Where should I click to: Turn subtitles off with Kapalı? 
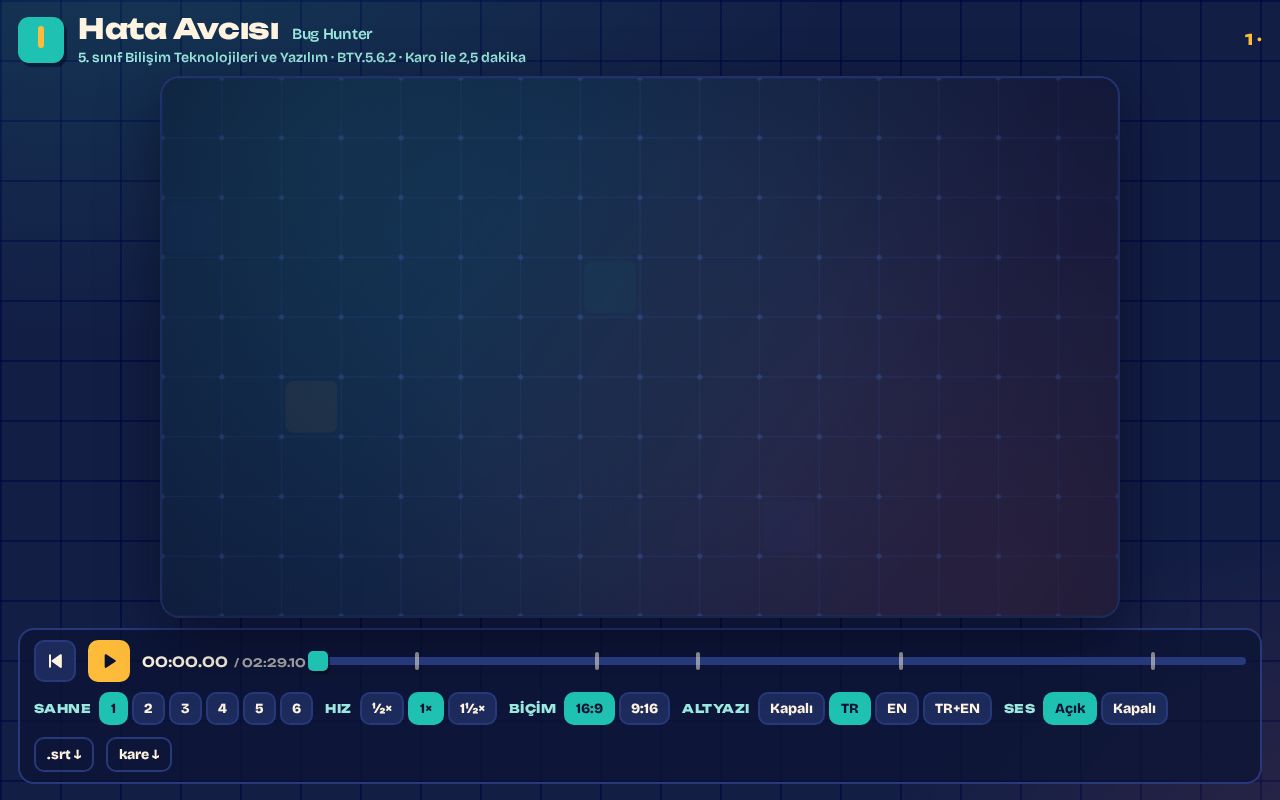click(791, 708)
